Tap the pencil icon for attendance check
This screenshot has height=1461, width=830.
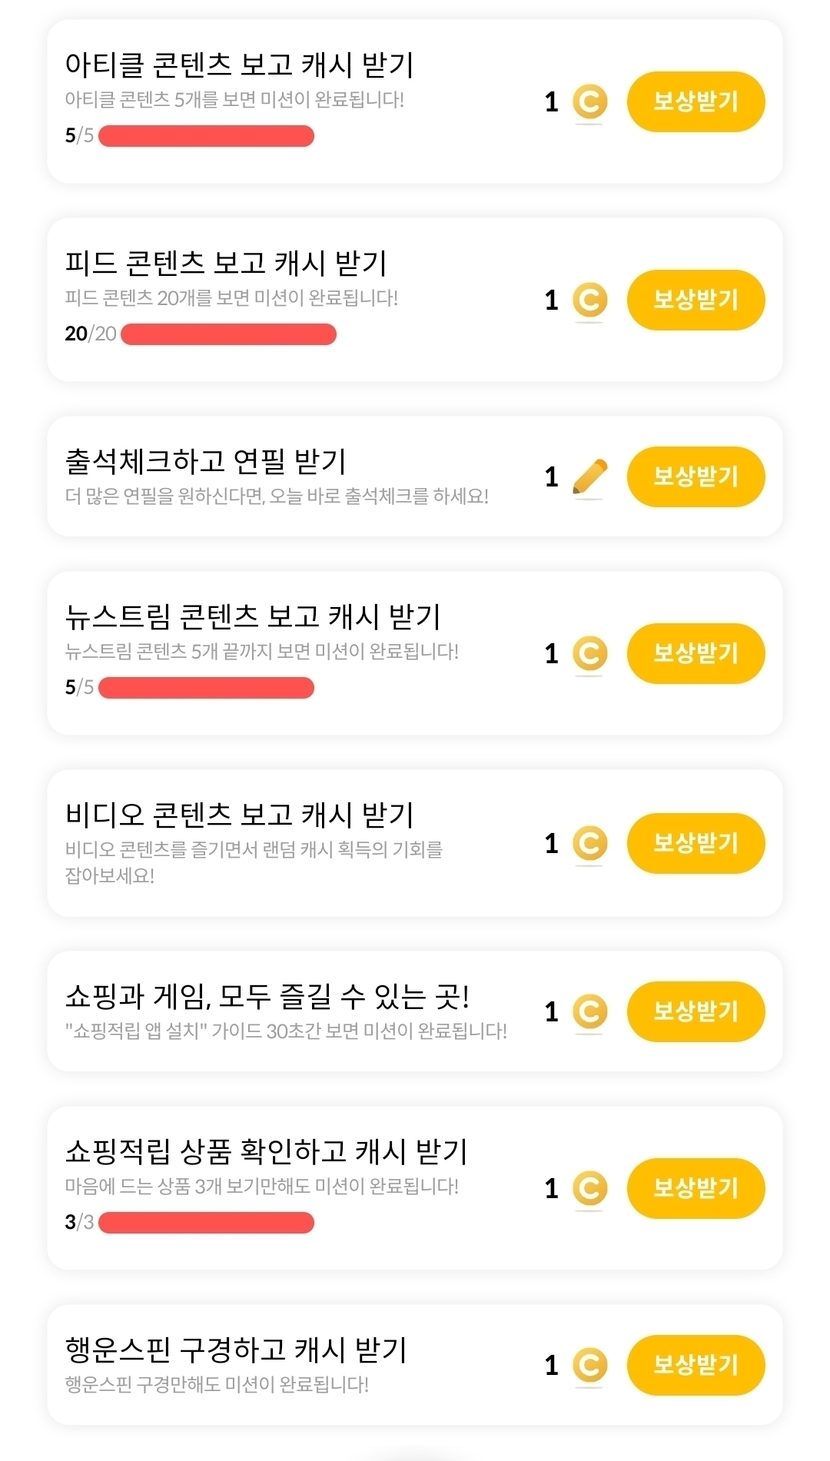pos(590,477)
